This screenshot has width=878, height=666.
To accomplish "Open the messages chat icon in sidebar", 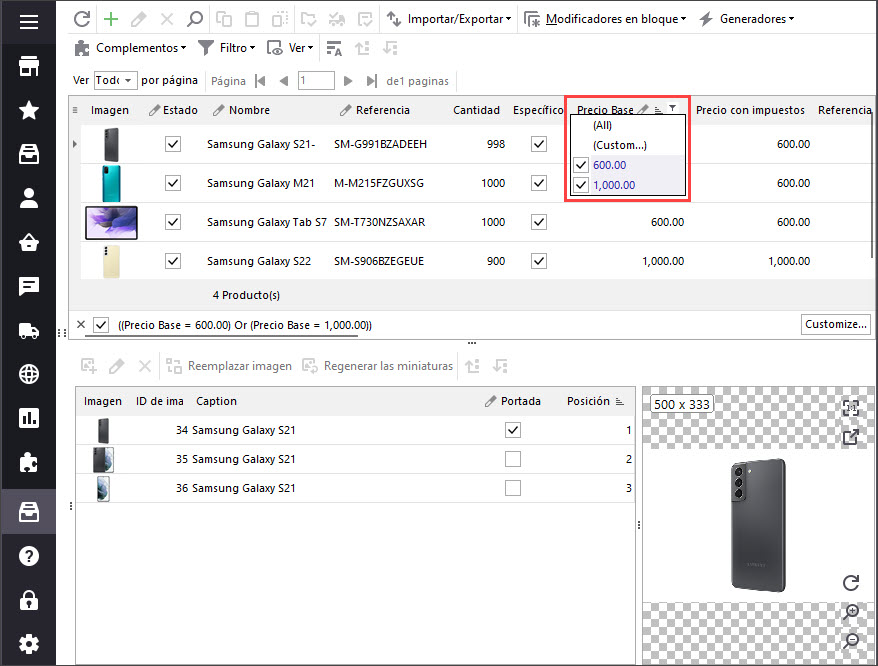I will 29,286.
